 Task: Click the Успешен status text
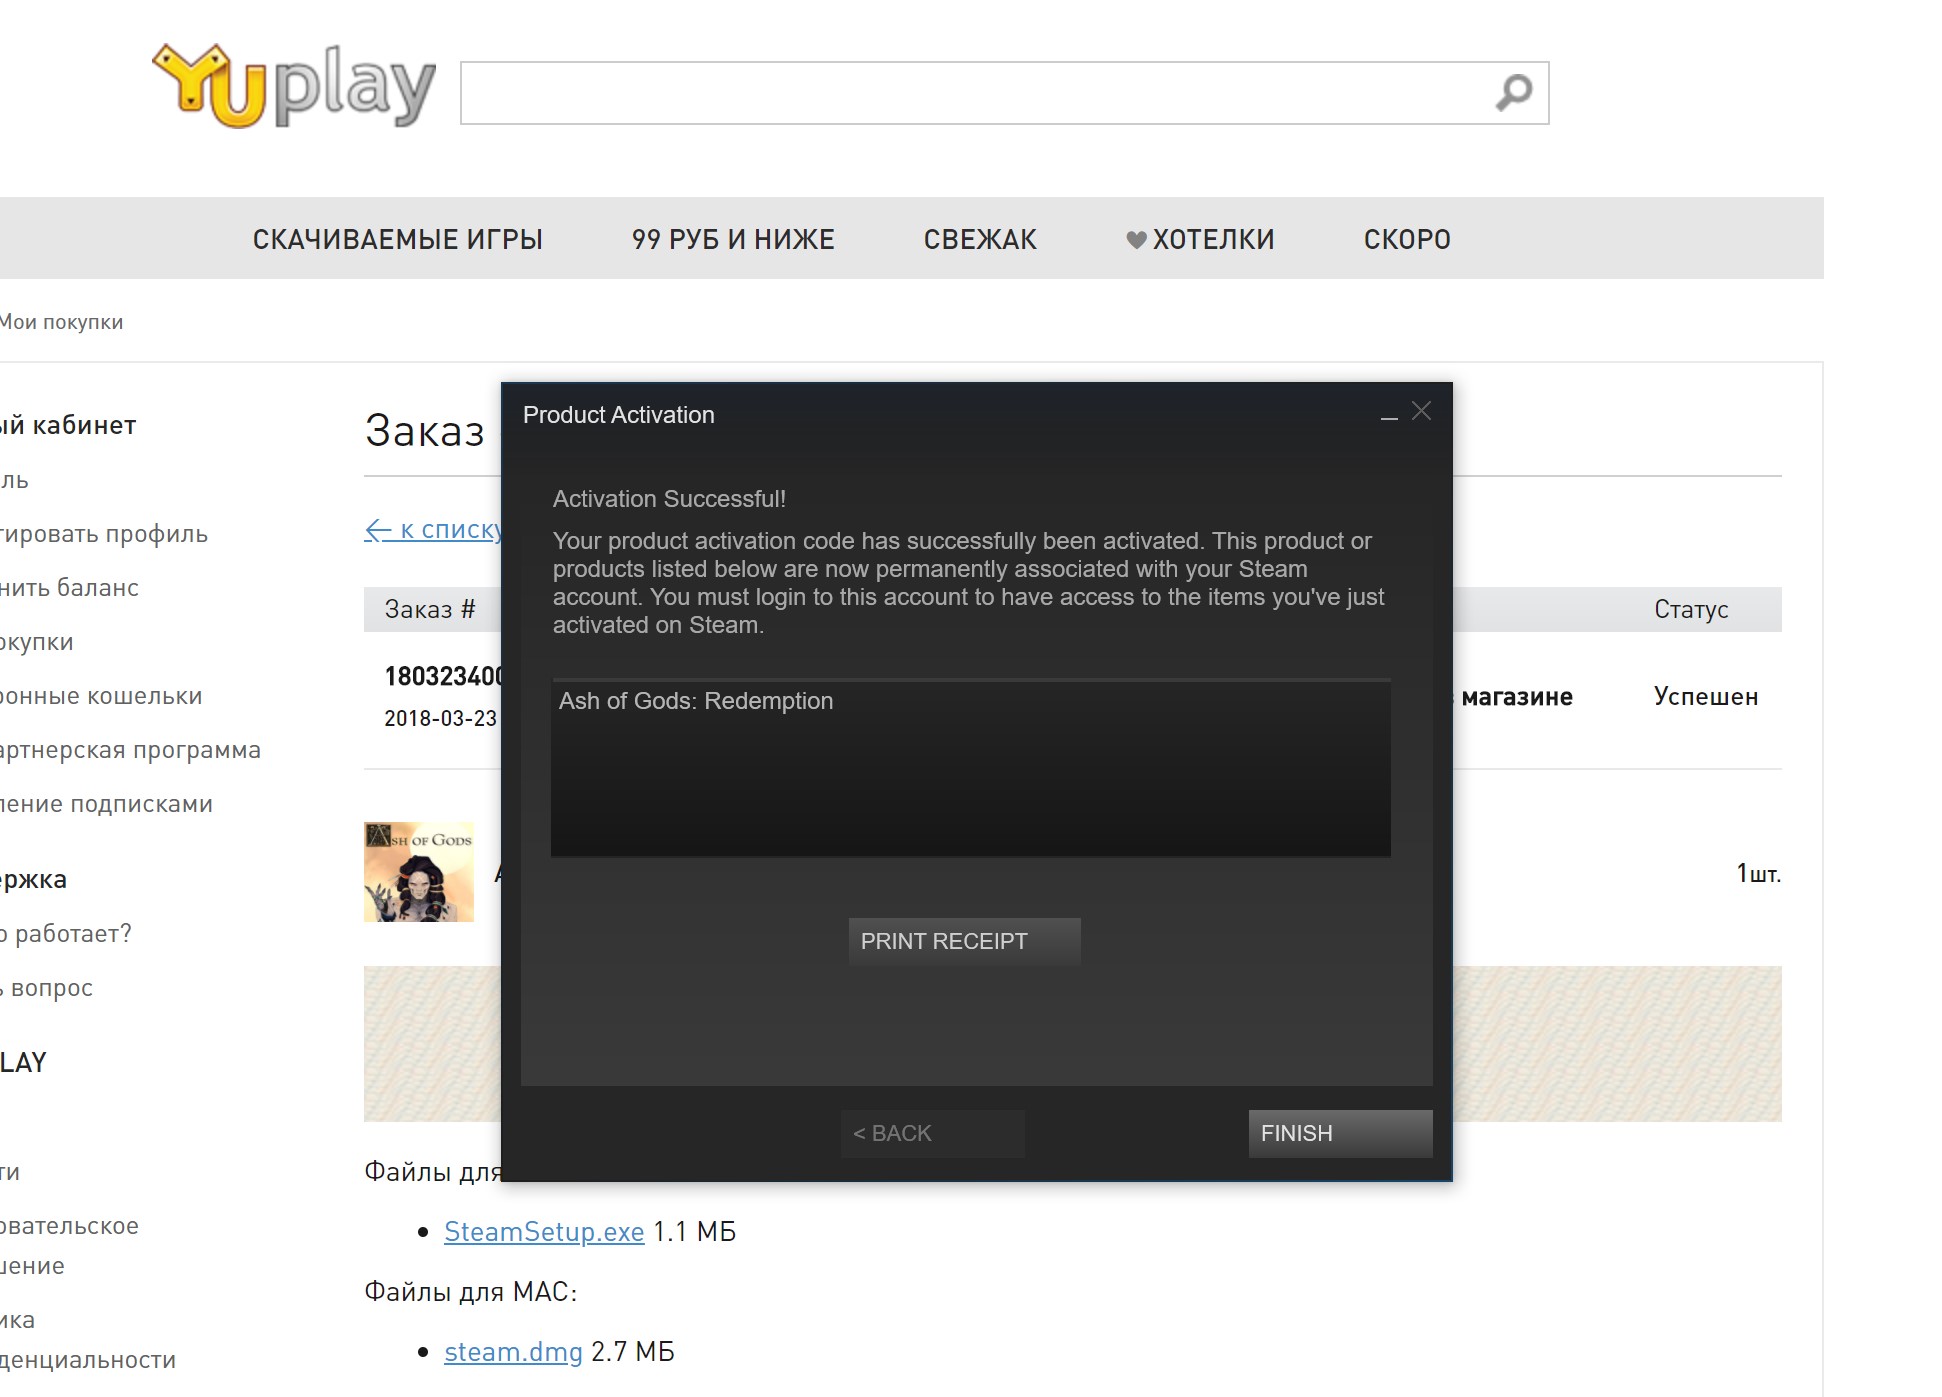[1706, 697]
